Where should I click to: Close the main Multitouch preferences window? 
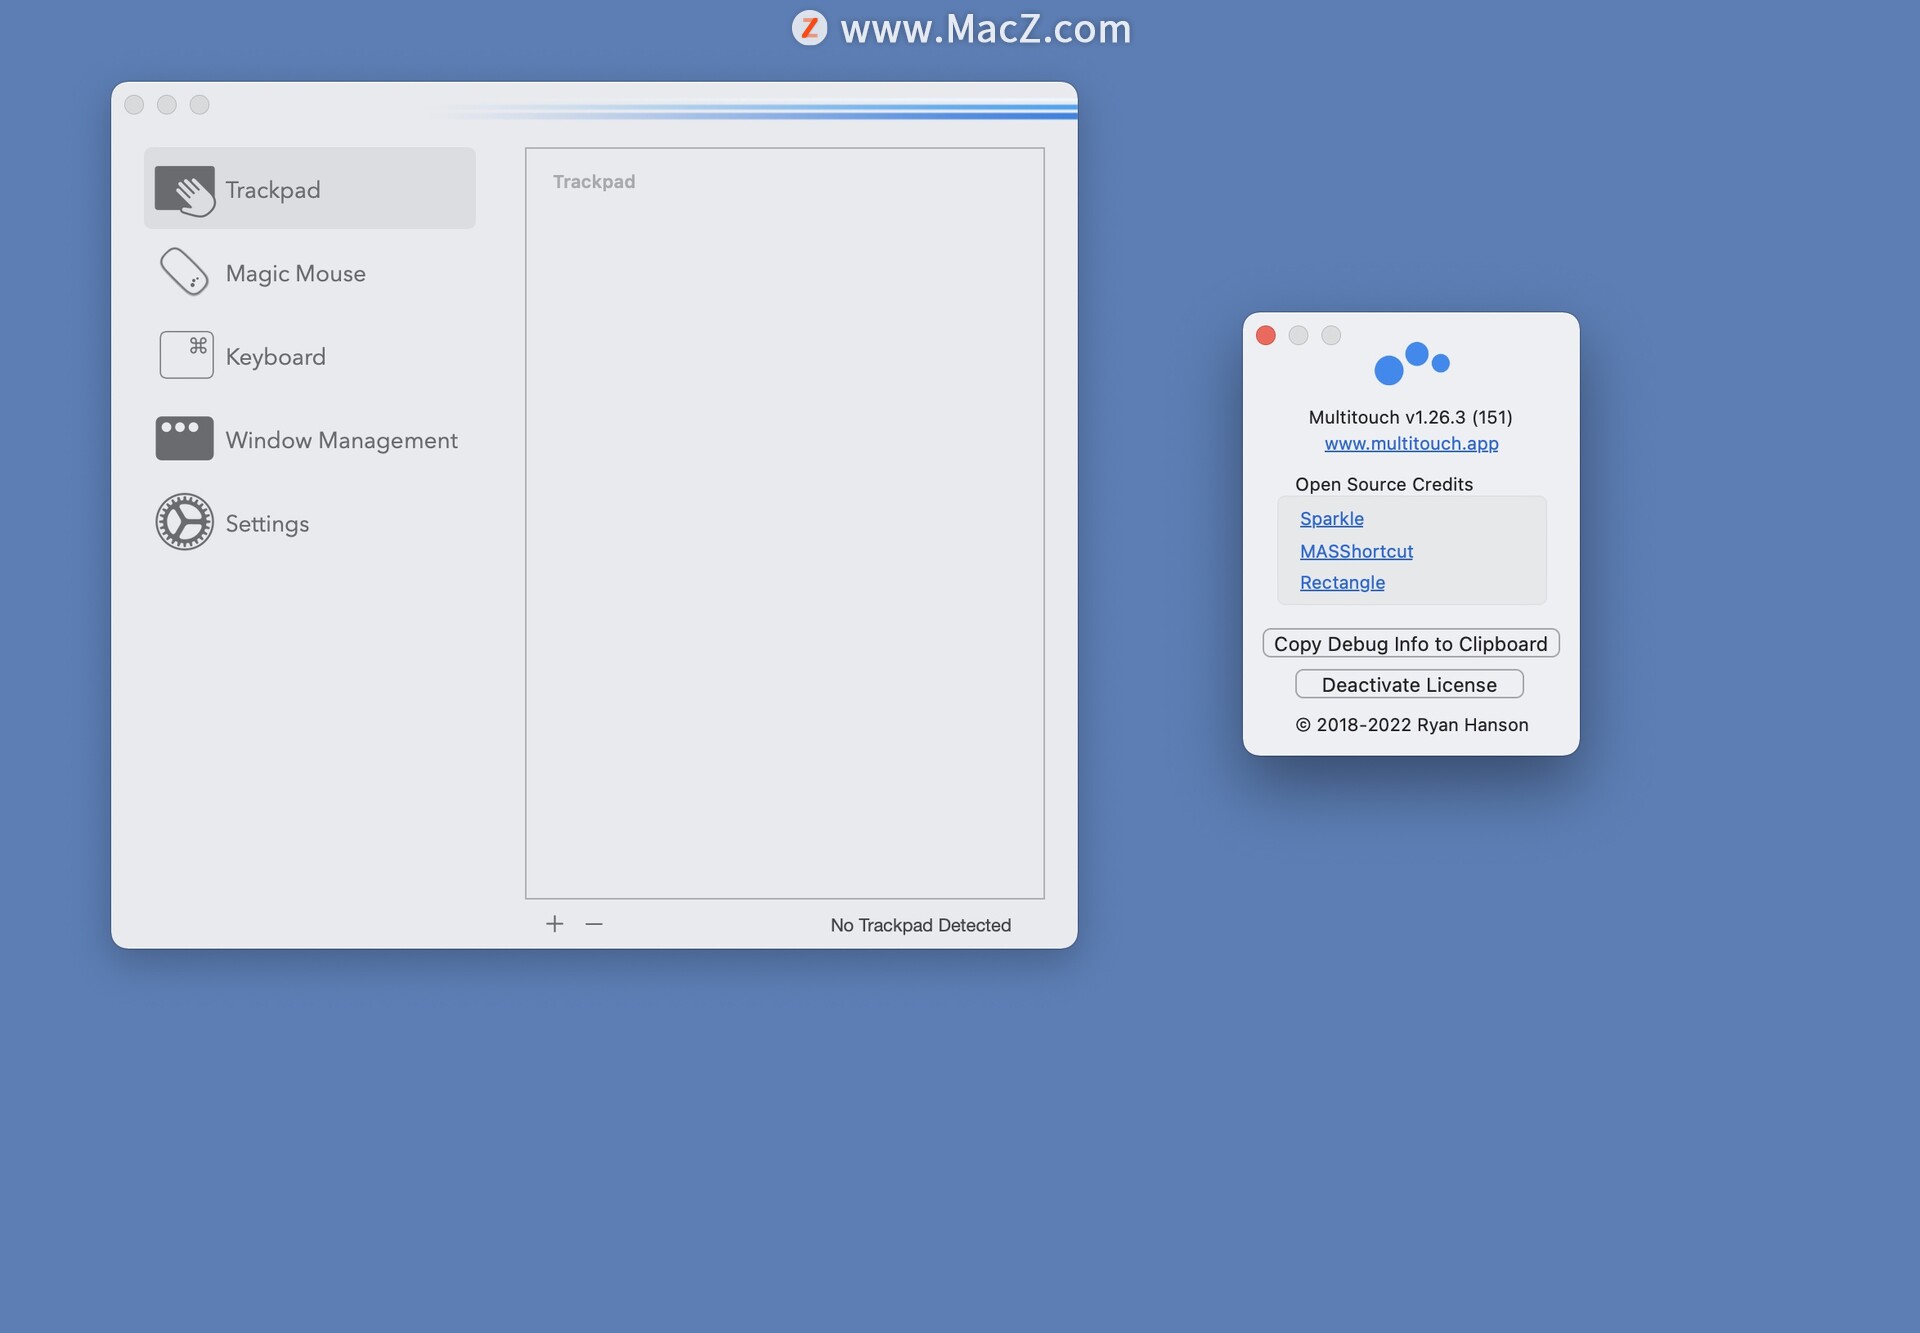[x=134, y=105]
